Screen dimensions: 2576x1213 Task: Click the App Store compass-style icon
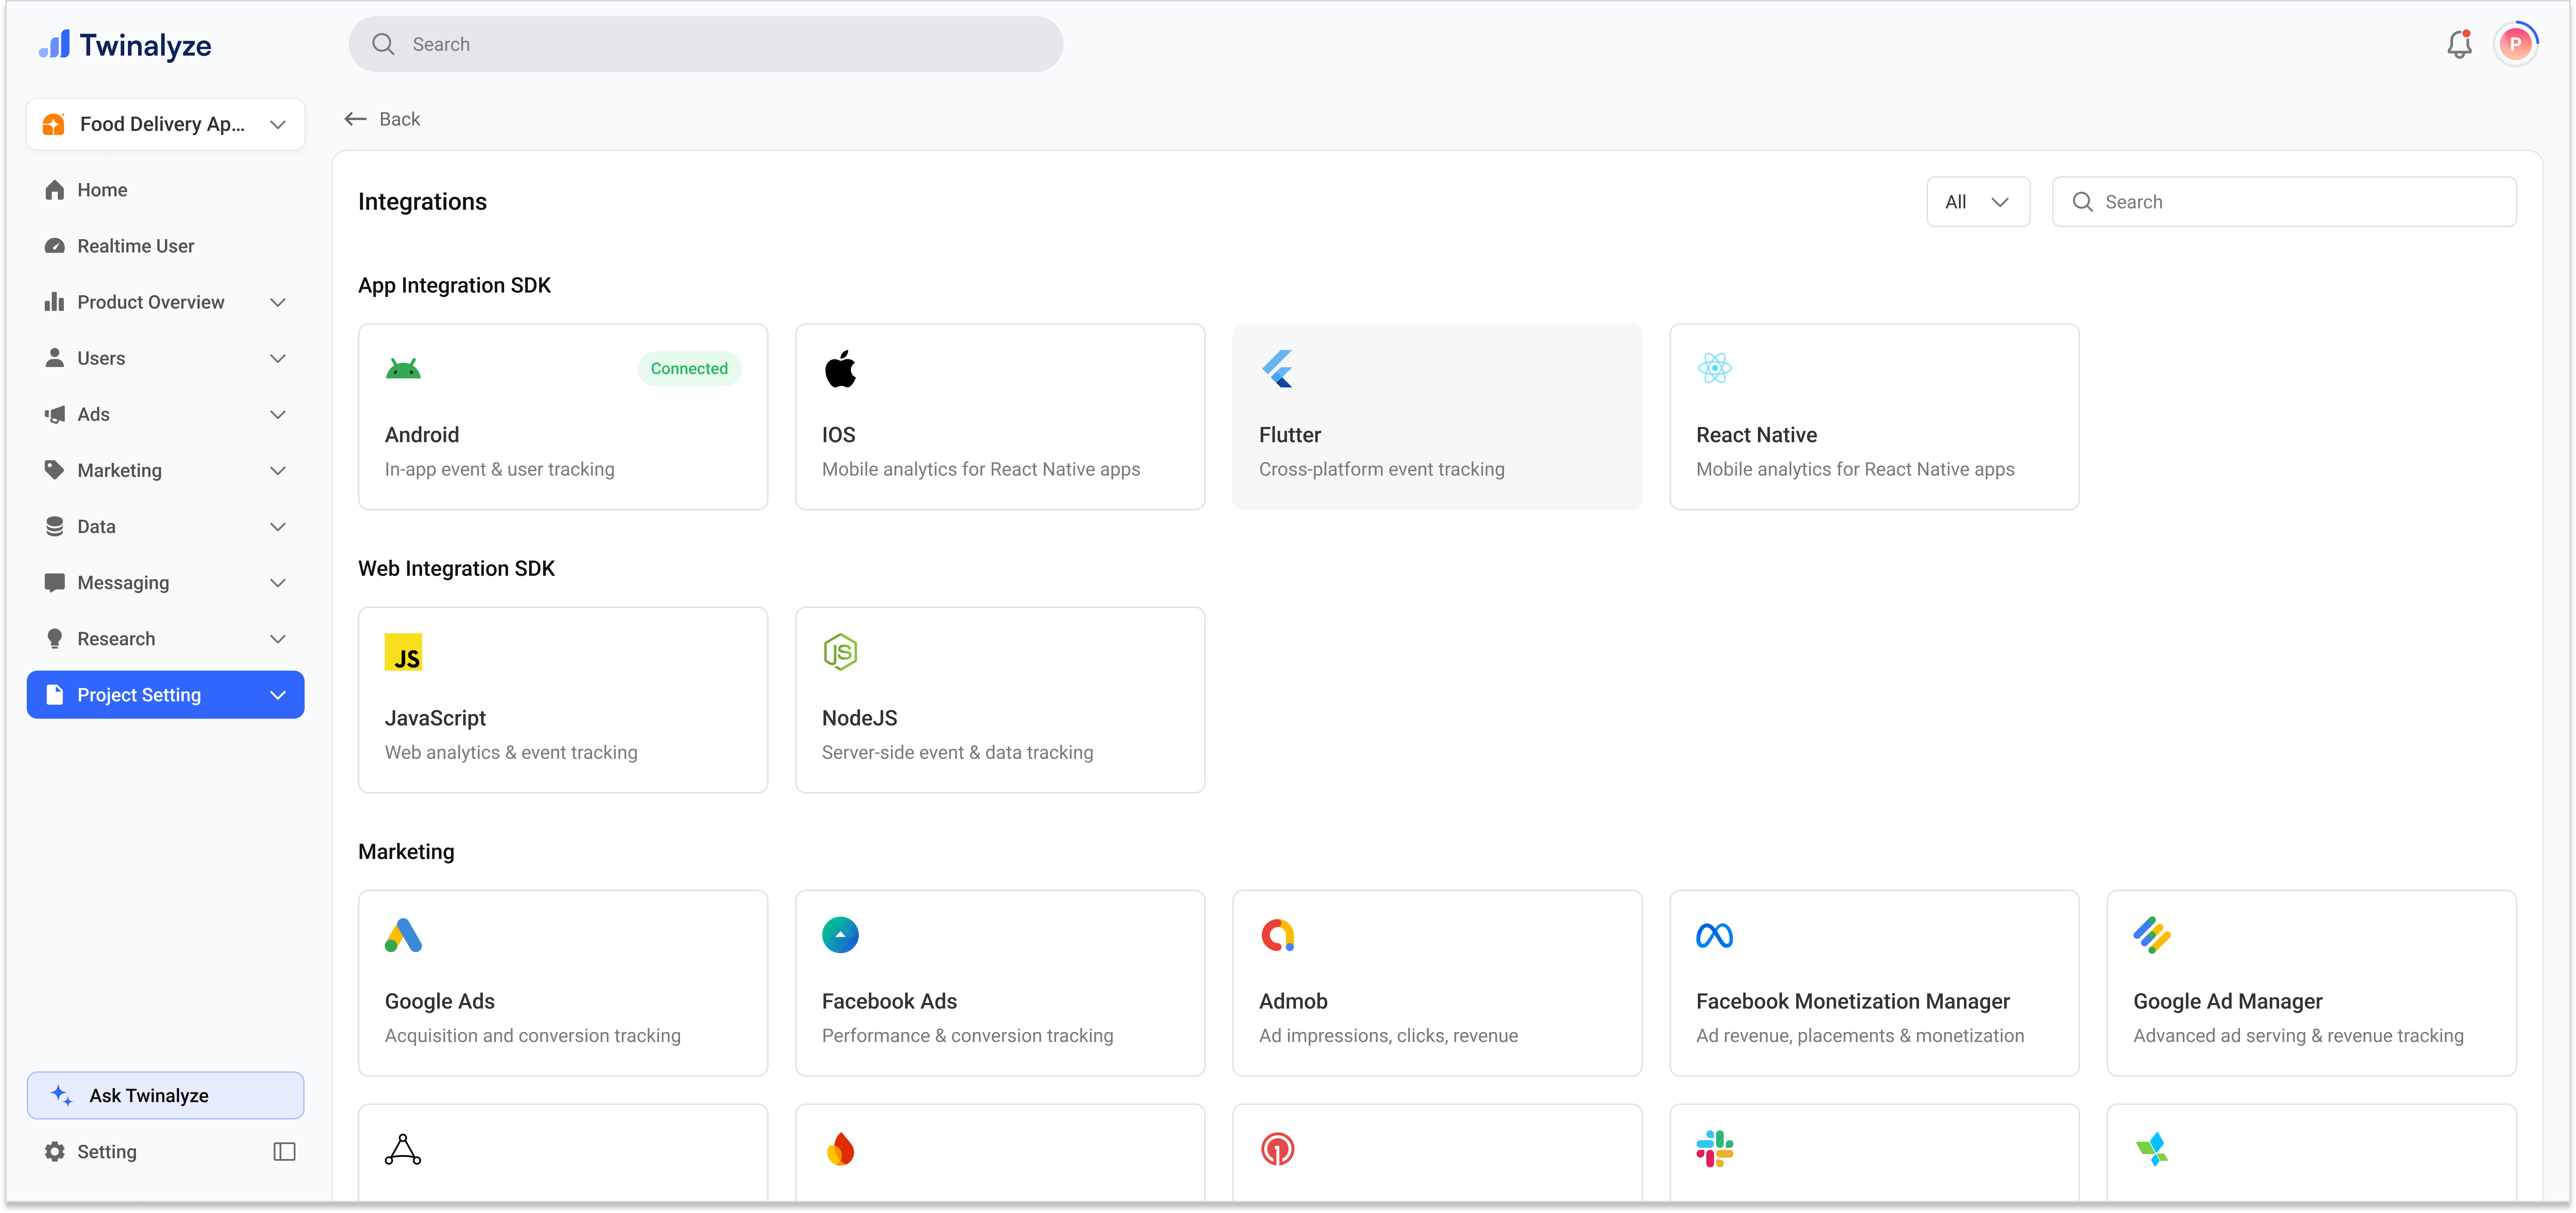pyautogui.click(x=403, y=1149)
